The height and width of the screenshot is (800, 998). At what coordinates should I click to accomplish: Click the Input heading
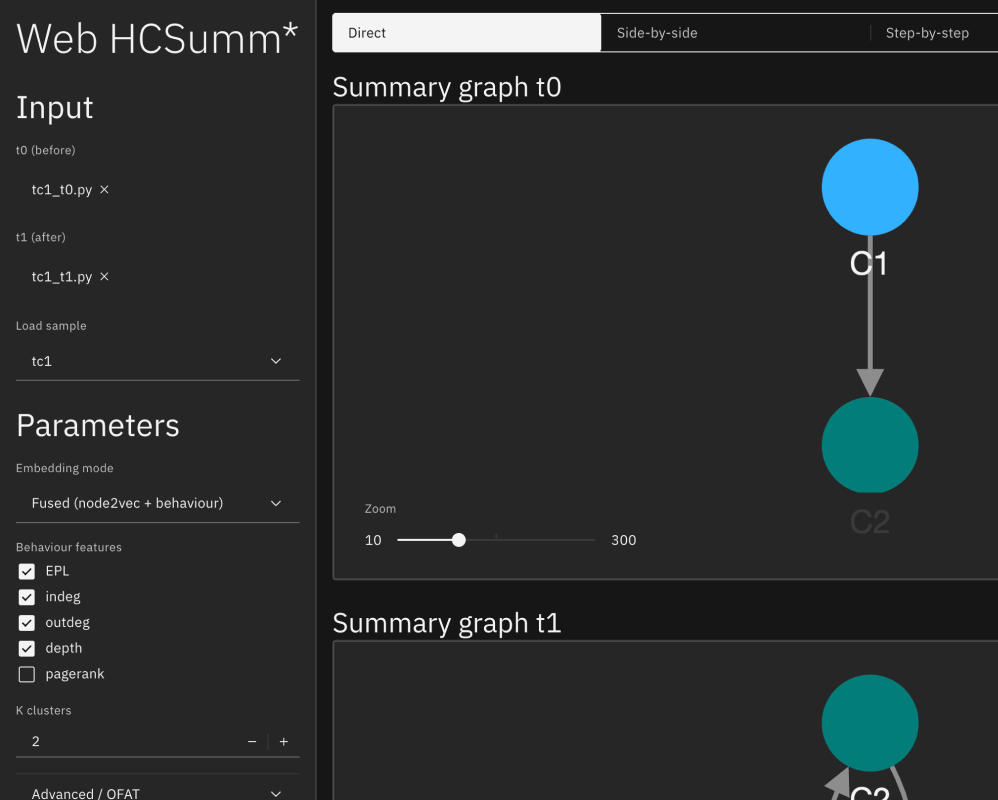coord(55,107)
